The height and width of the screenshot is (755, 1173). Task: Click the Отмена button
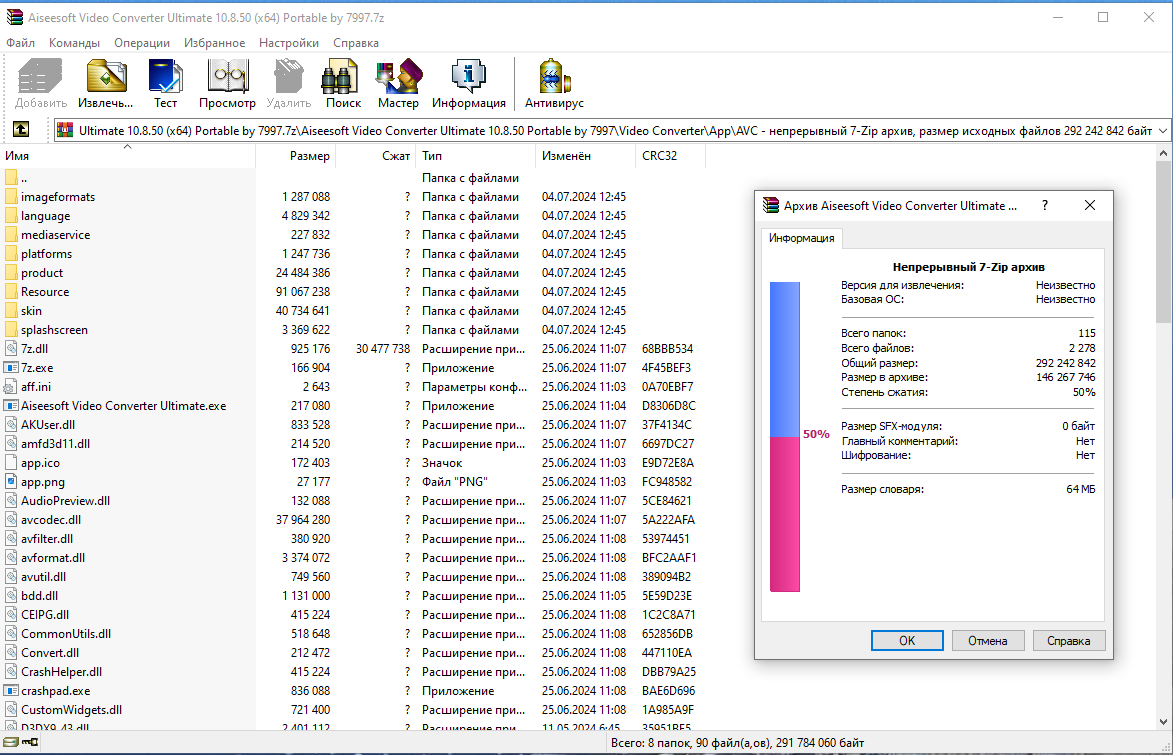987,641
